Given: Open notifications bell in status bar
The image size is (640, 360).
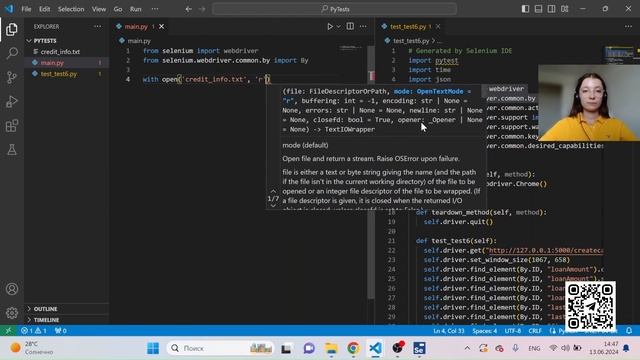Looking at the screenshot, I should 629,331.
